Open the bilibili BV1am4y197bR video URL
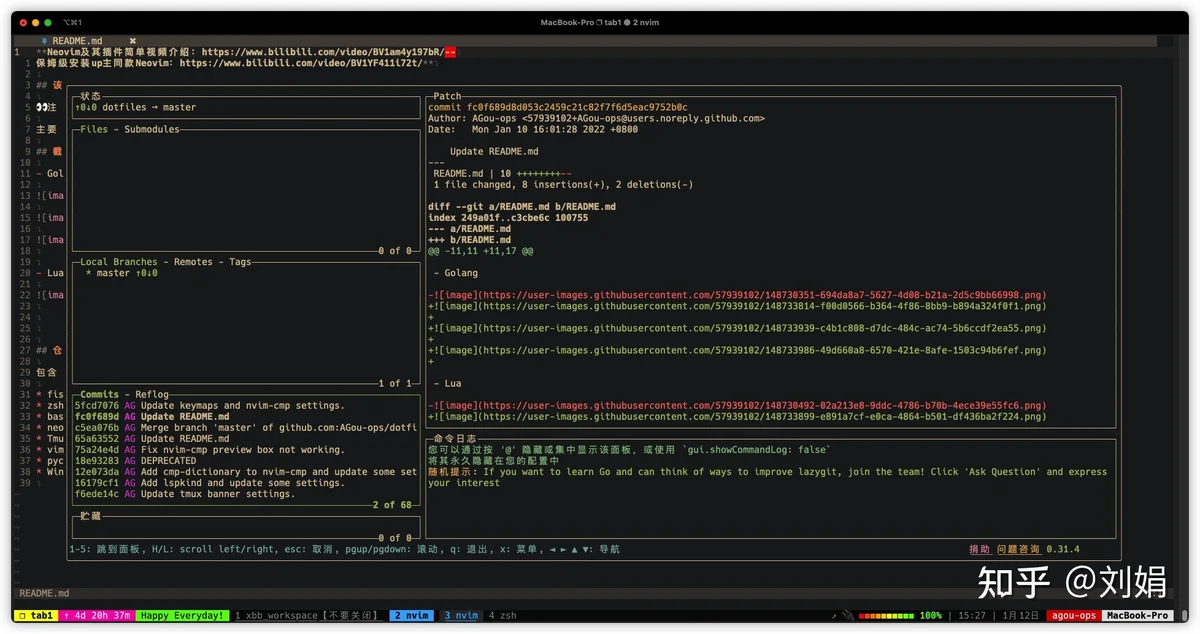Viewport: 1200px width, 634px height. tap(323, 52)
